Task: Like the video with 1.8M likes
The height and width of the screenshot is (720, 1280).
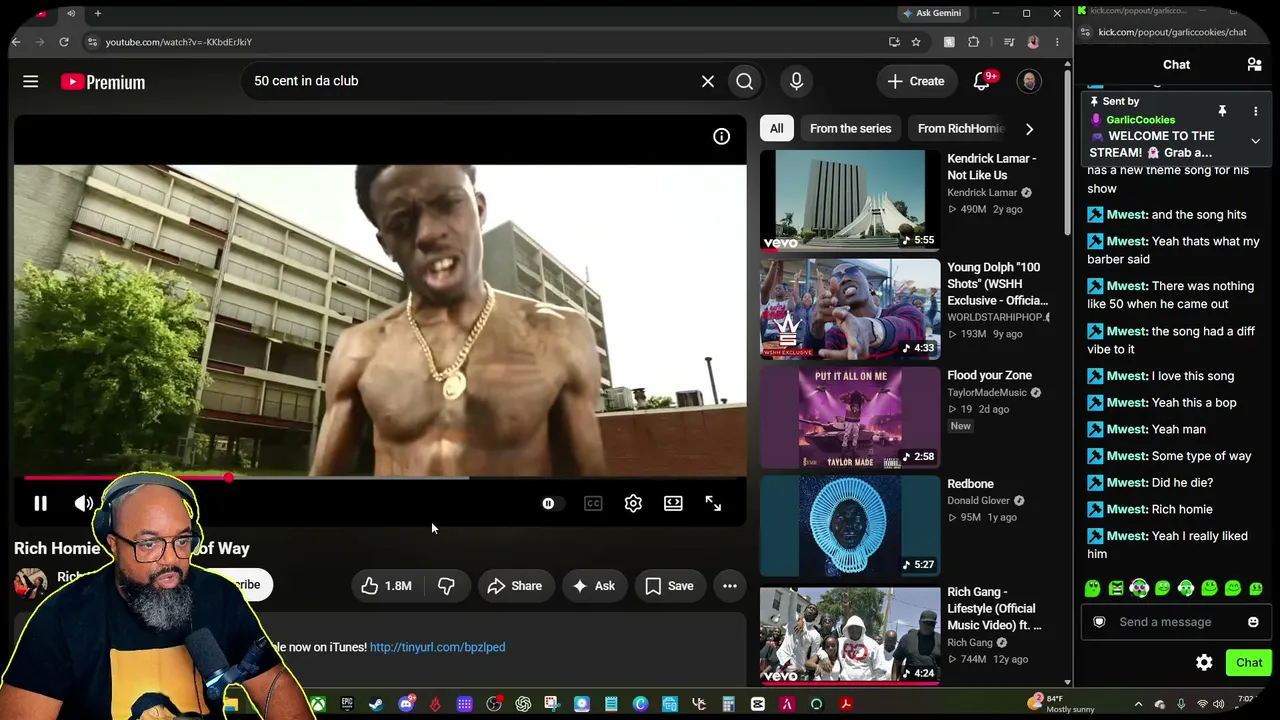Action: pyautogui.click(x=386, y=586)
